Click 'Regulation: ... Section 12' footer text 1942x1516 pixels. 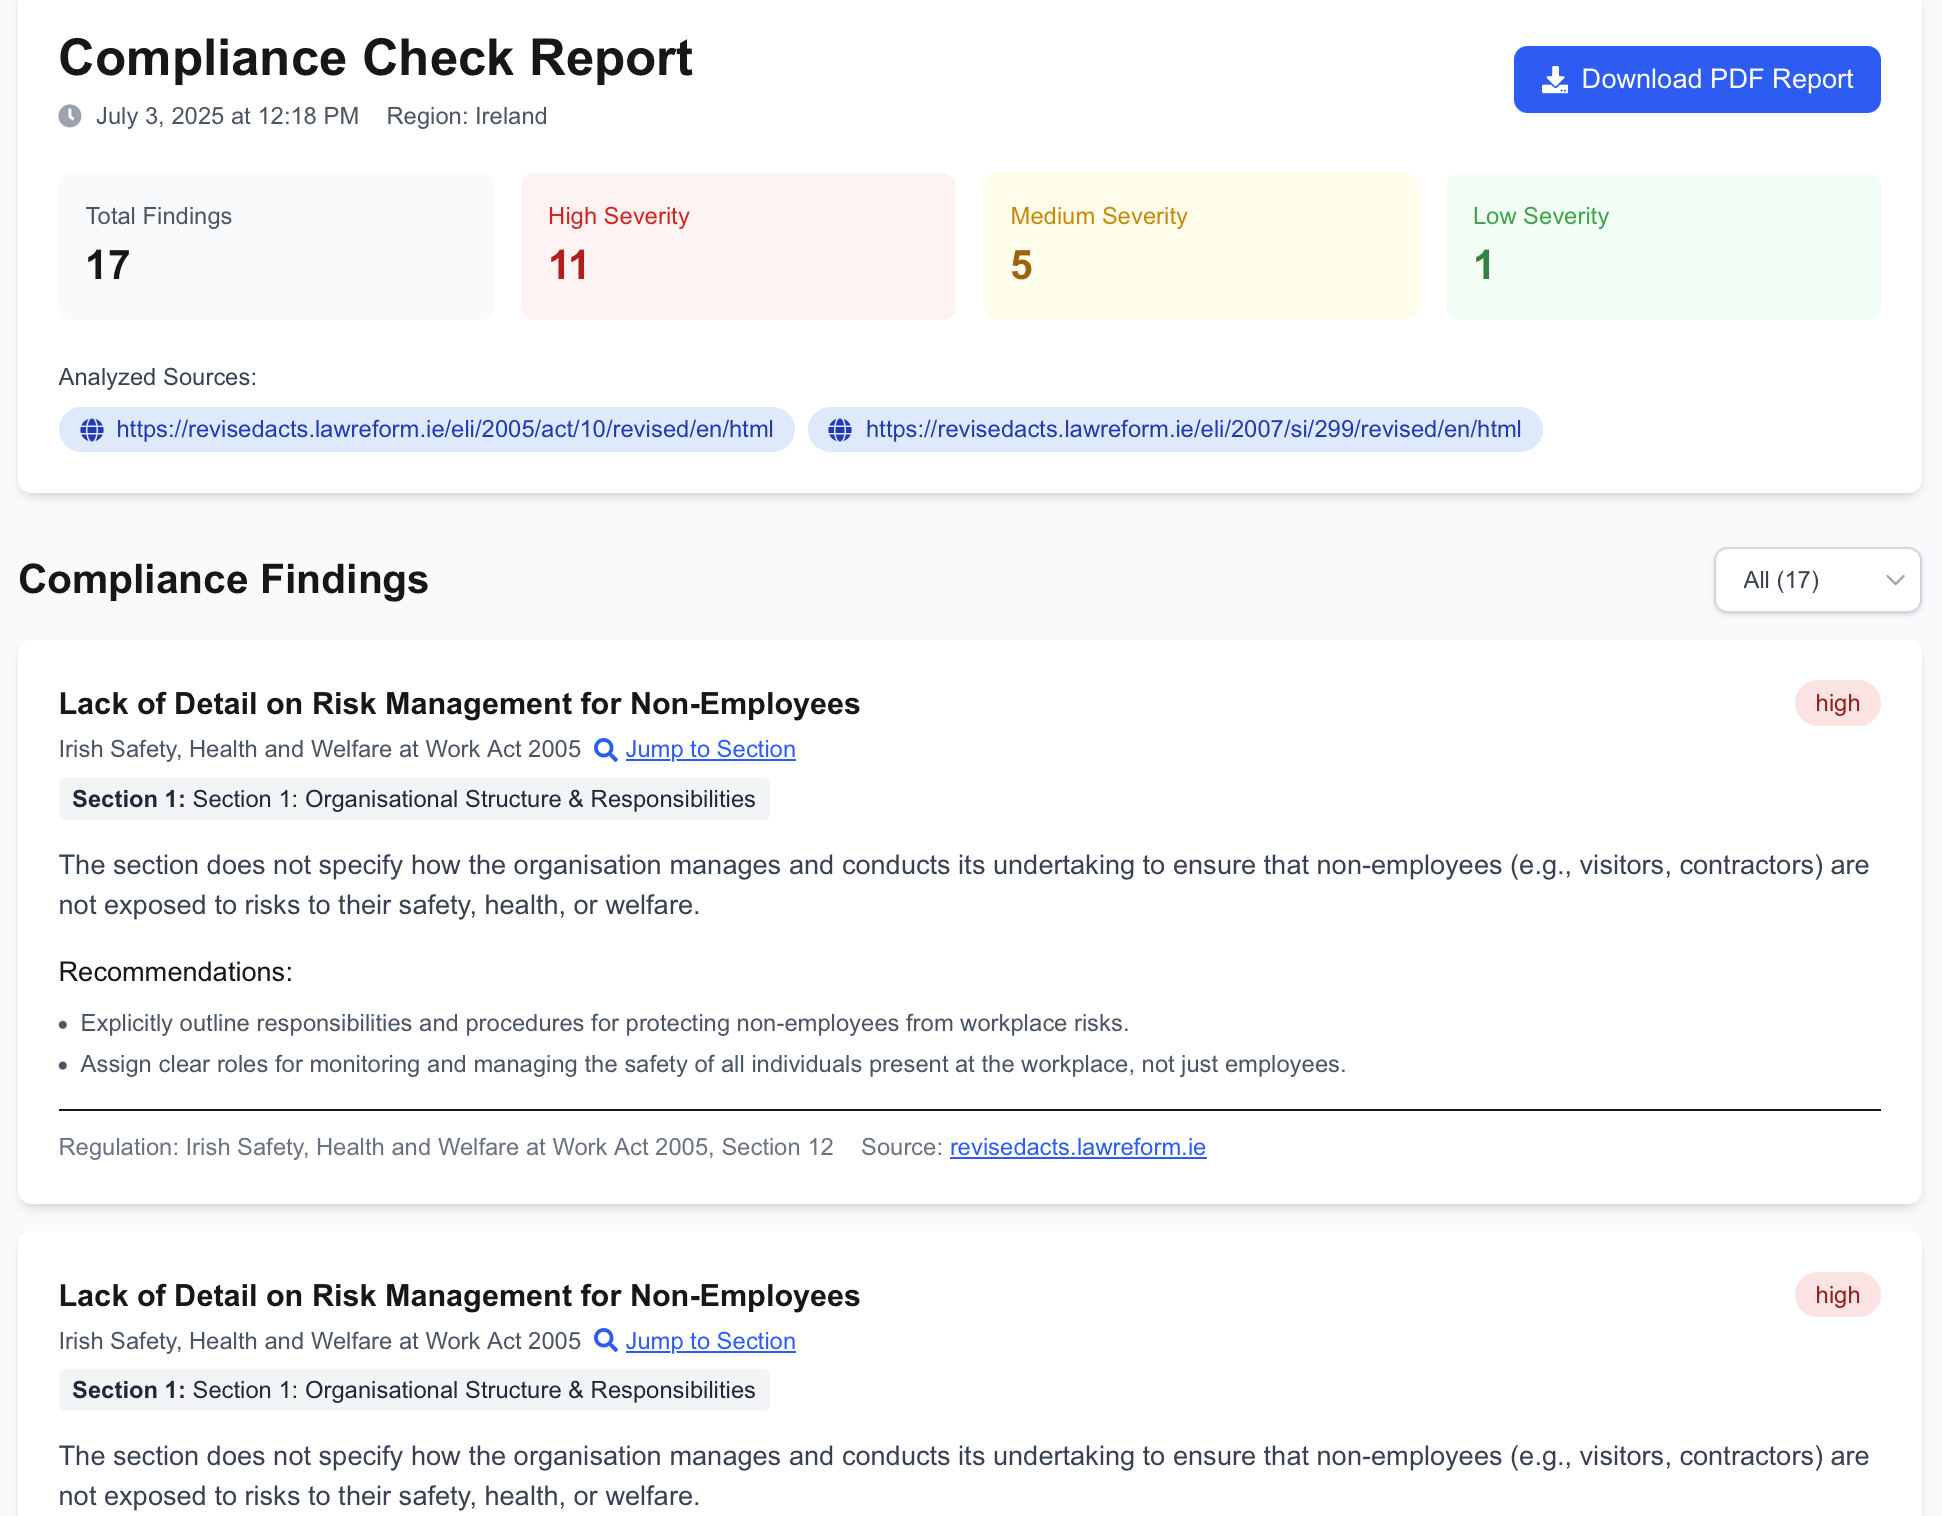coord(446,1147)
